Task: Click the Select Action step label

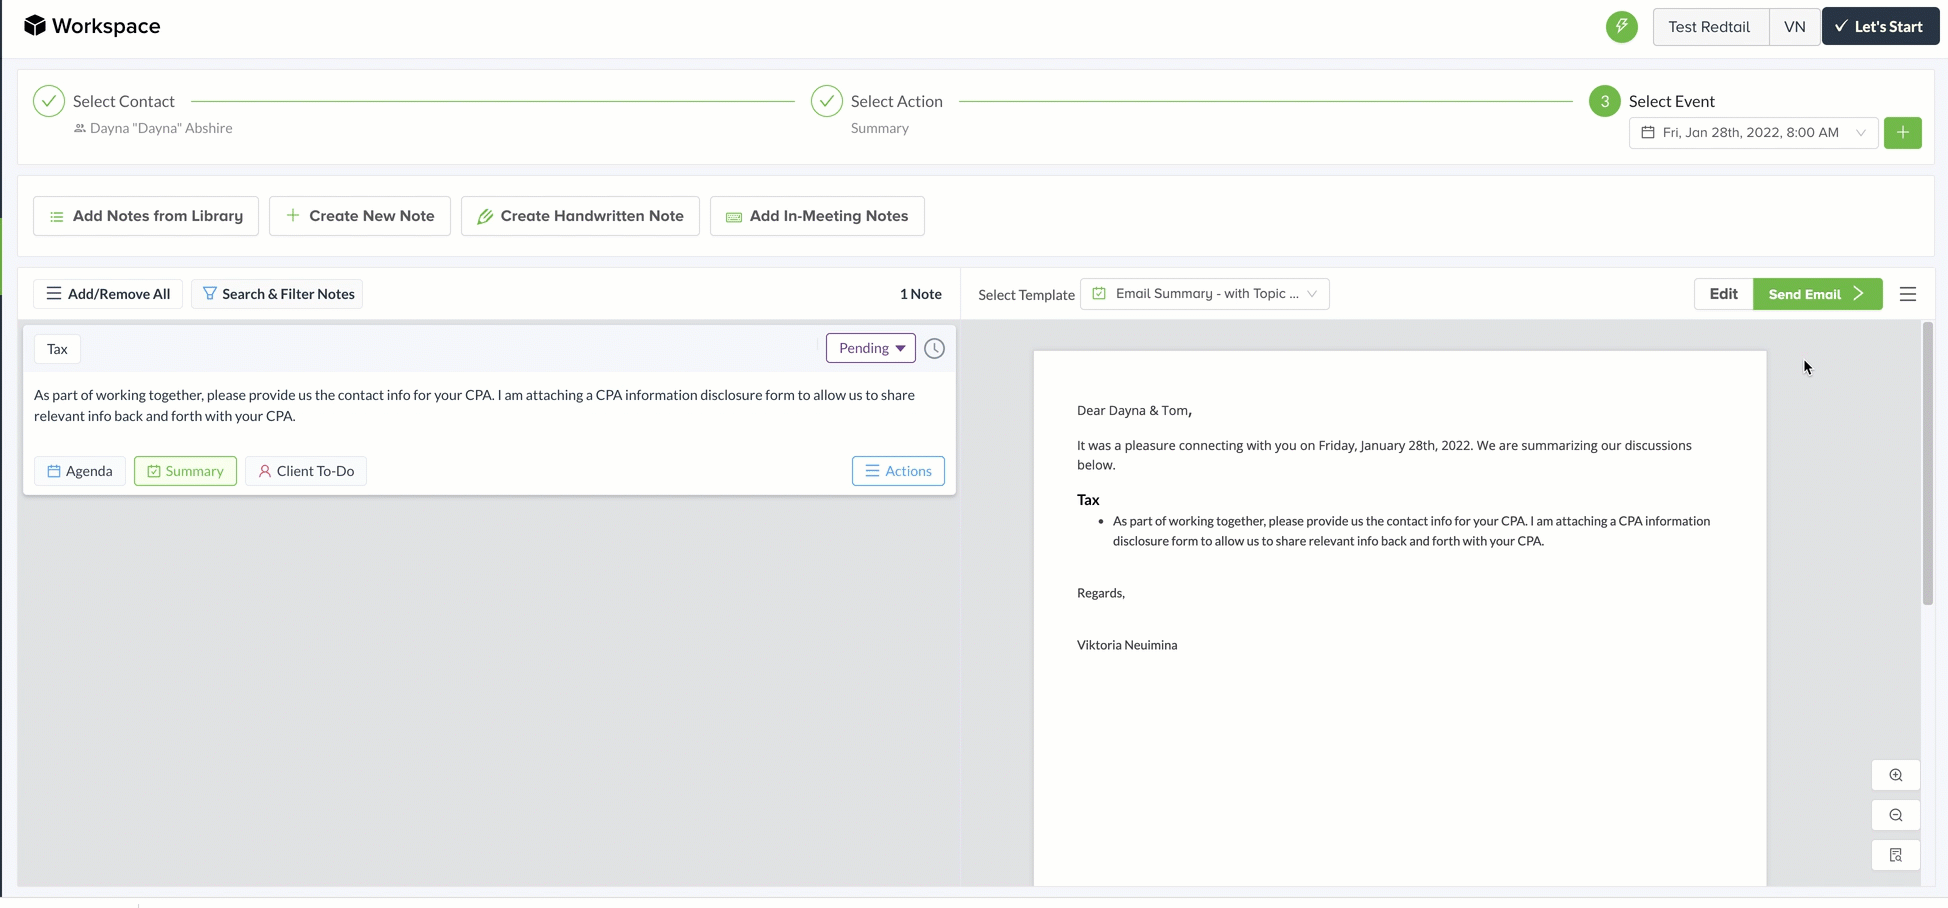Action: pyautogui.click(x=897, y=101)
